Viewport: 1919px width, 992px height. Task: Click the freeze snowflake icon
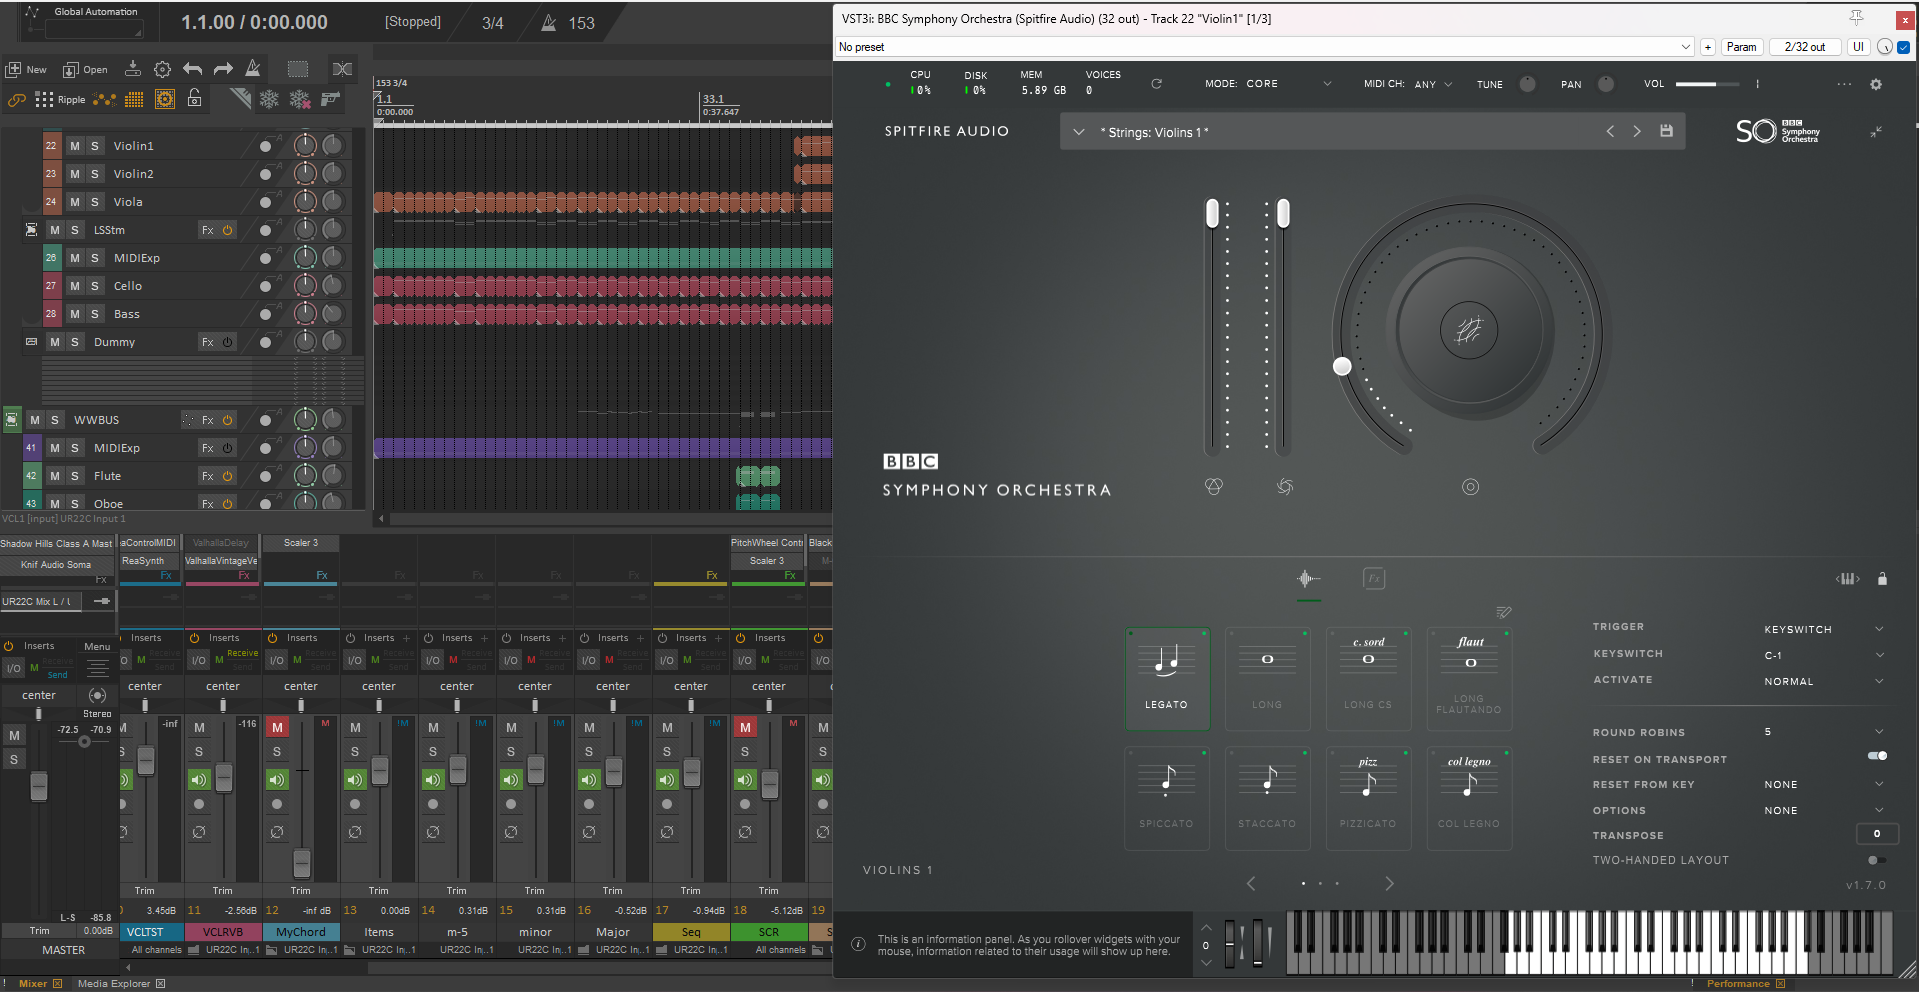click(269, 99)
